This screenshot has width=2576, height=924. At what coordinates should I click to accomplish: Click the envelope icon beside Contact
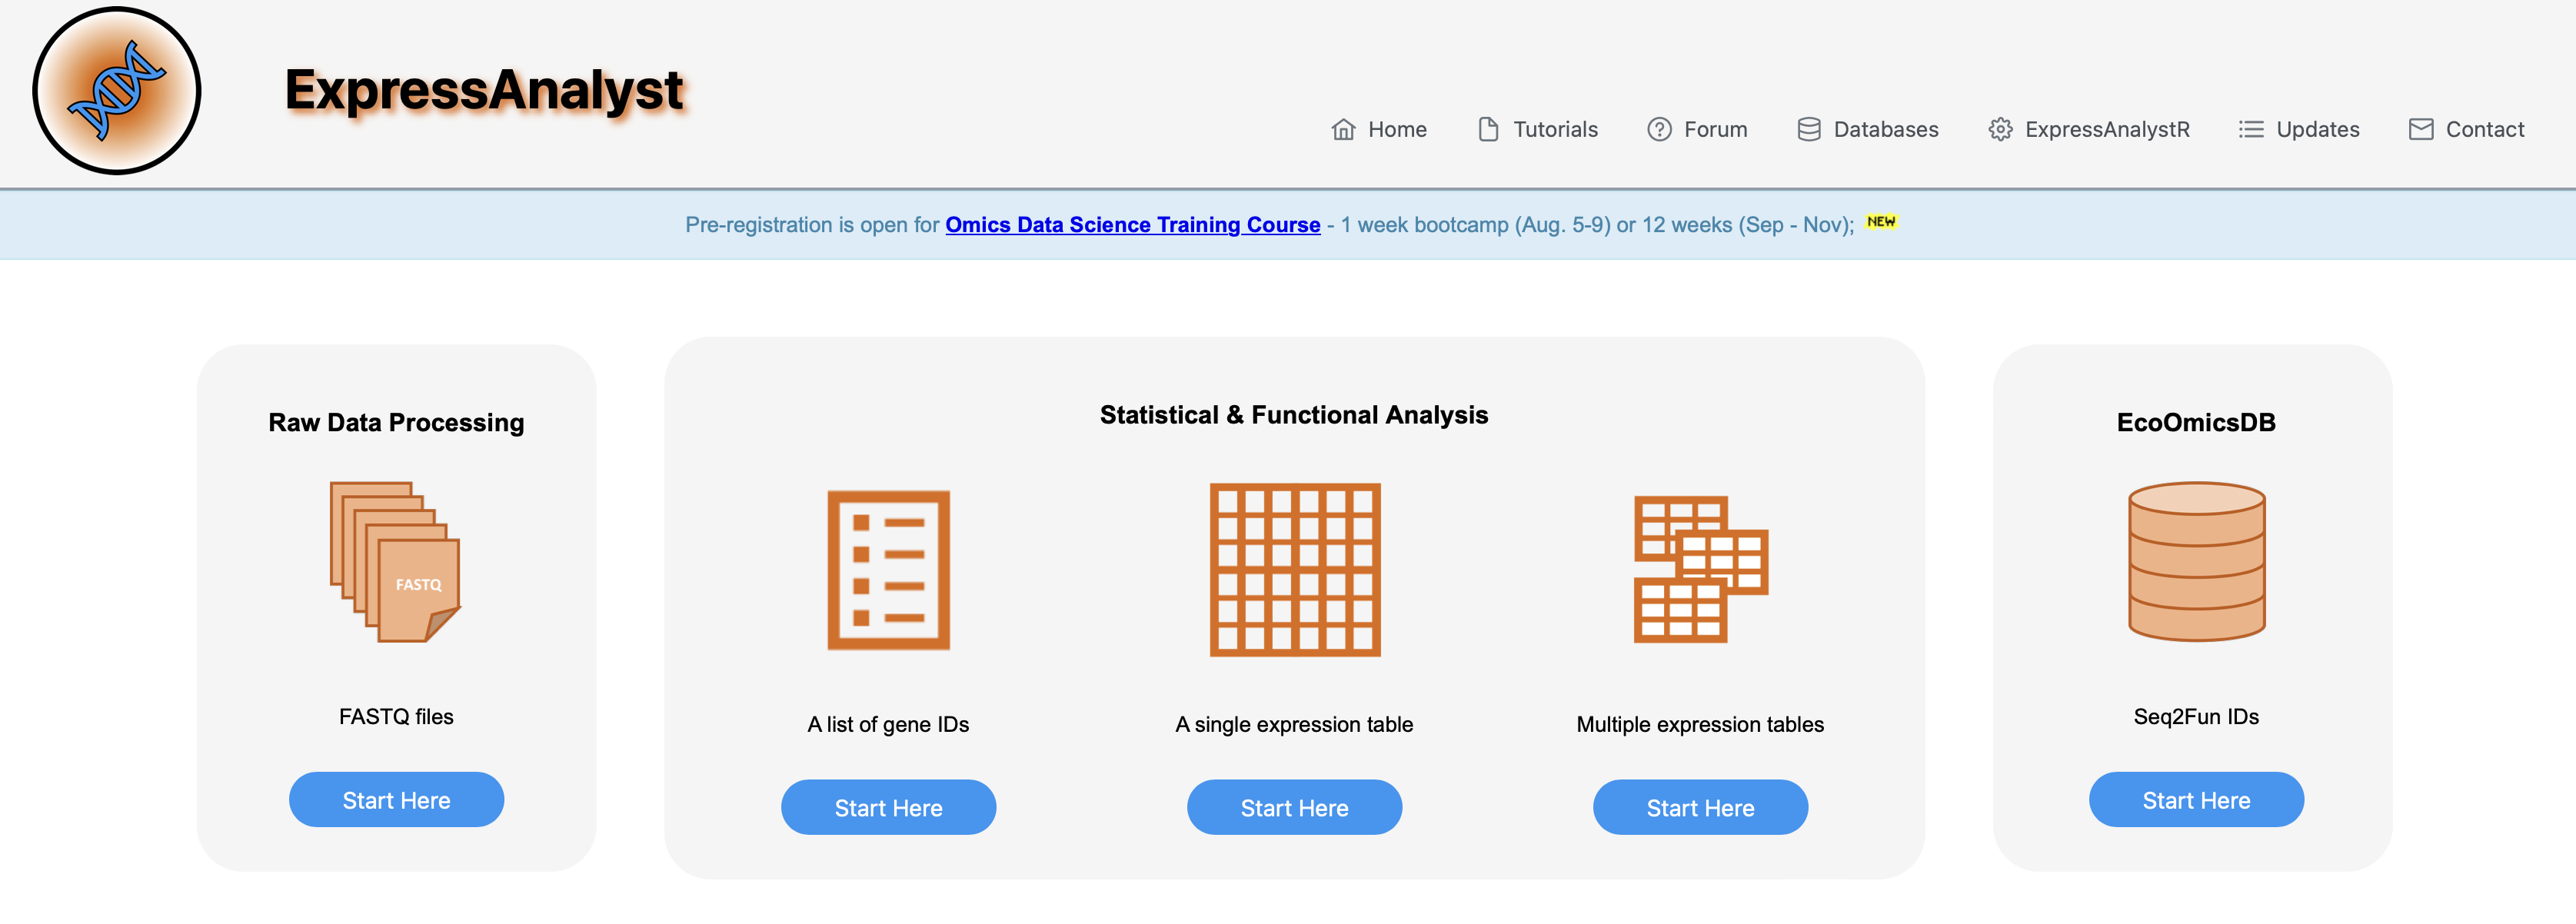pos(2420,130)
